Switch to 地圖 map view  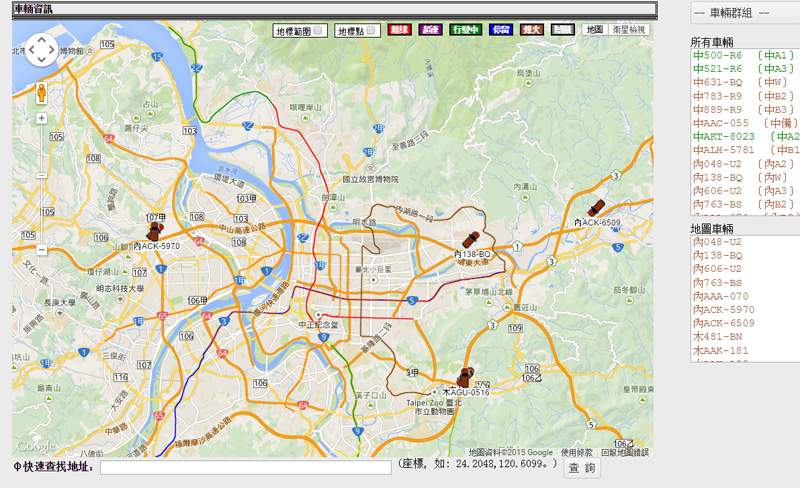click(595, 30)
